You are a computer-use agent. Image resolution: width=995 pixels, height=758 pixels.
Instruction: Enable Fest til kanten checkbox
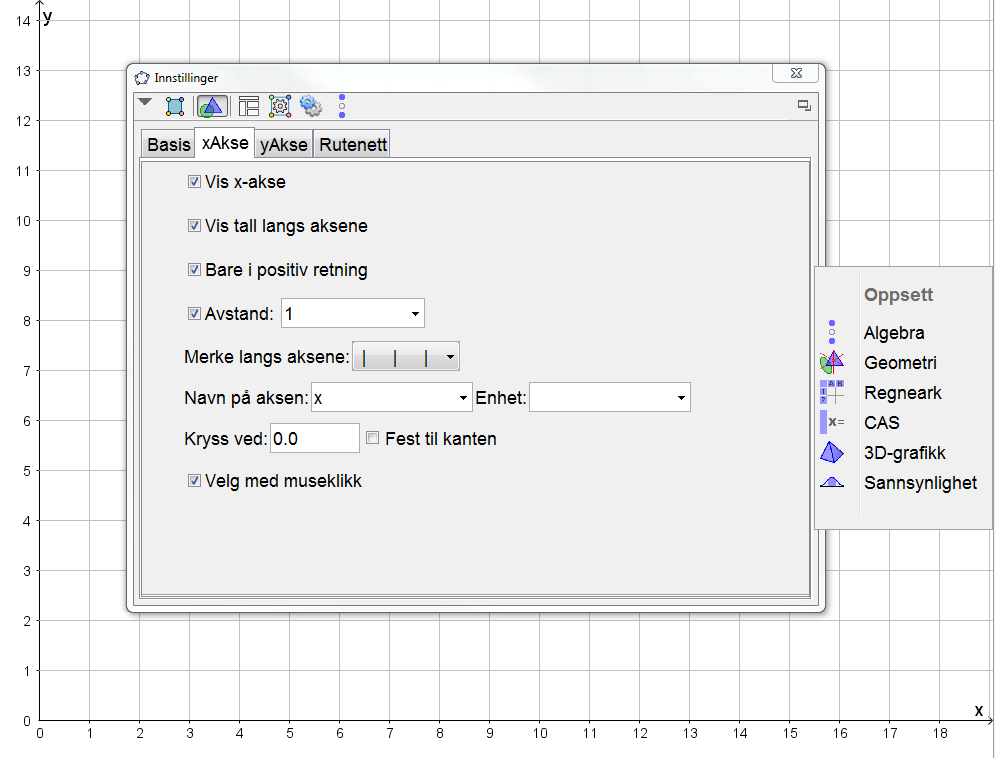[373, 438]
